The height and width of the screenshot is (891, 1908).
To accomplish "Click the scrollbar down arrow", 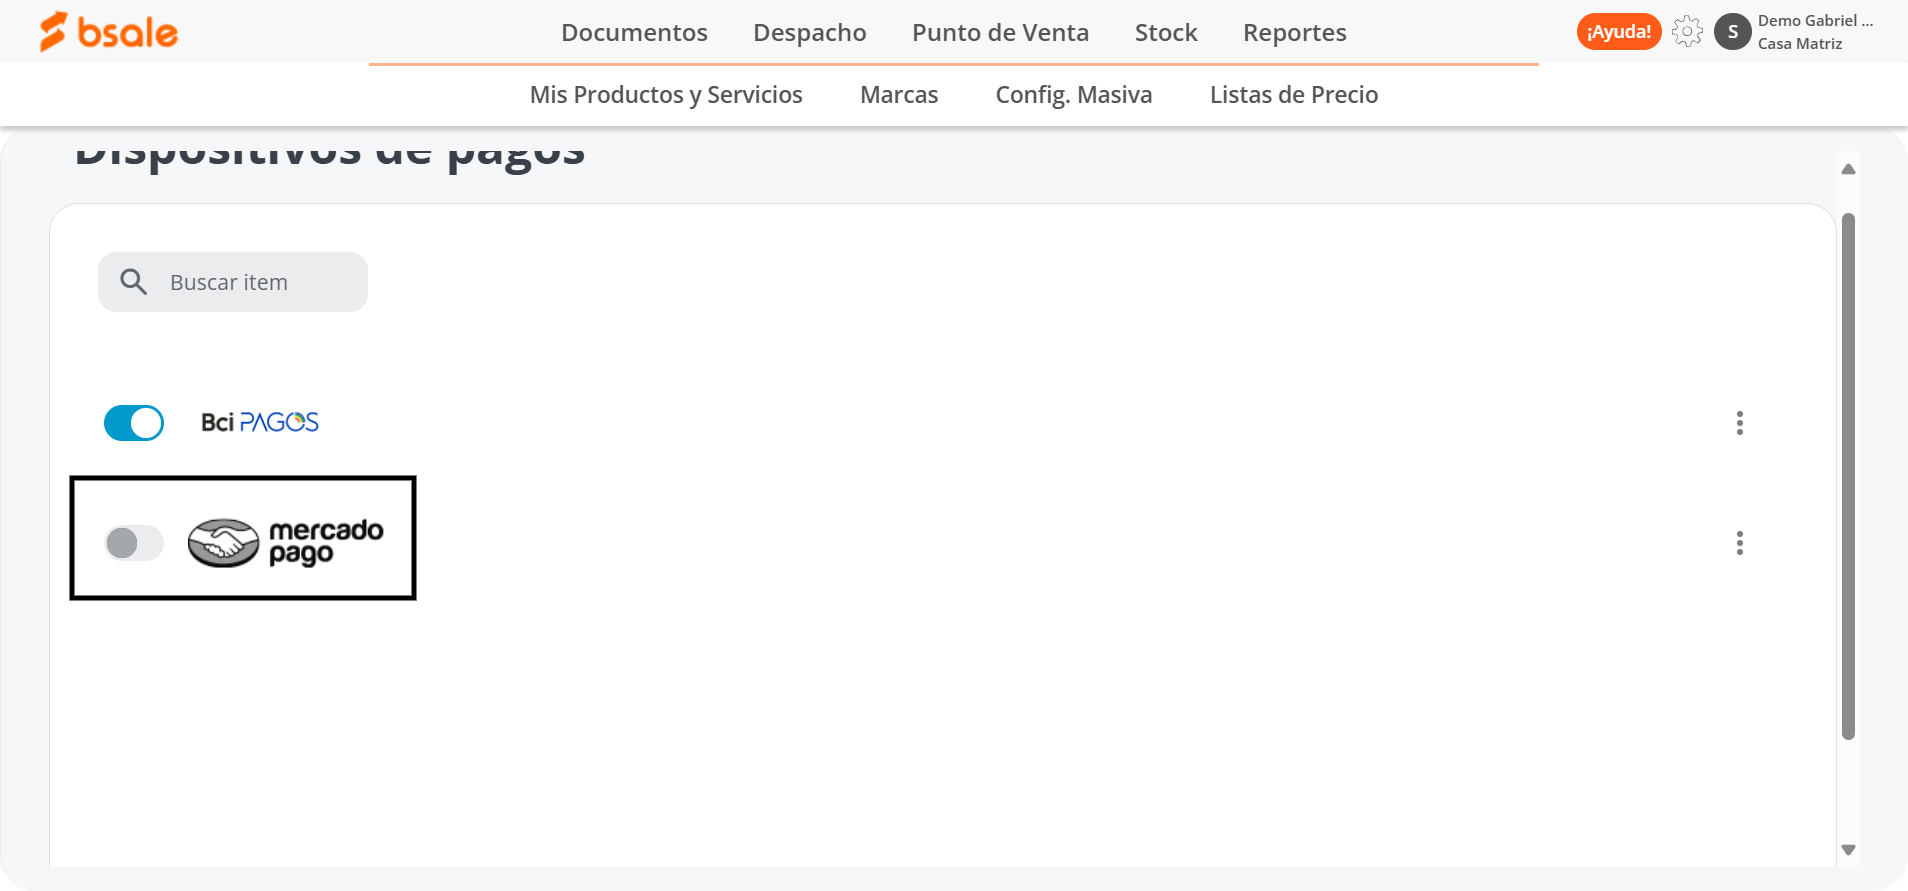I will pyautogui.click(x=1848, y=850).
